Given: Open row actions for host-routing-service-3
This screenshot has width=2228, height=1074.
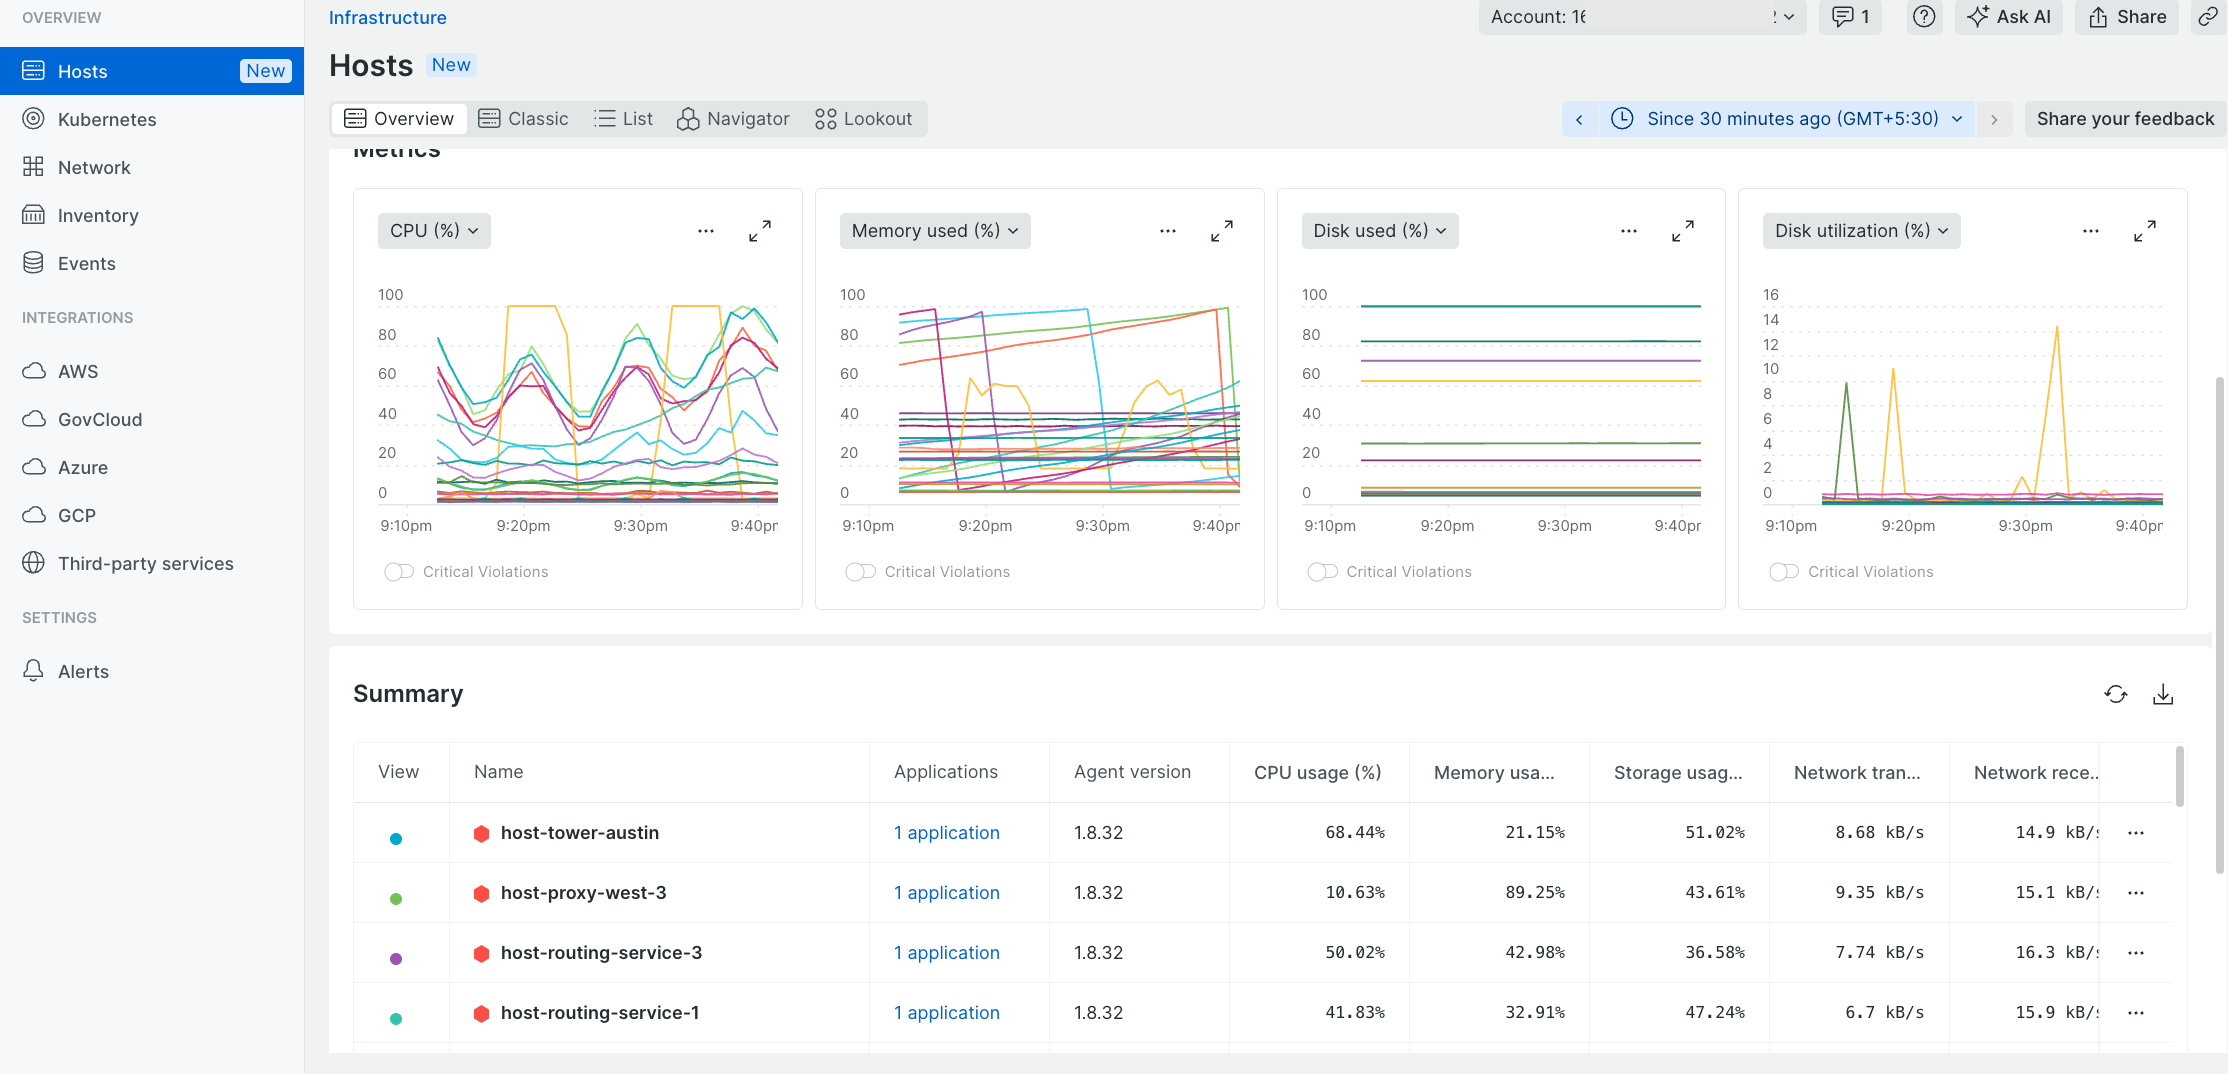Looking at the screenshot, I should pos(2136,953).
